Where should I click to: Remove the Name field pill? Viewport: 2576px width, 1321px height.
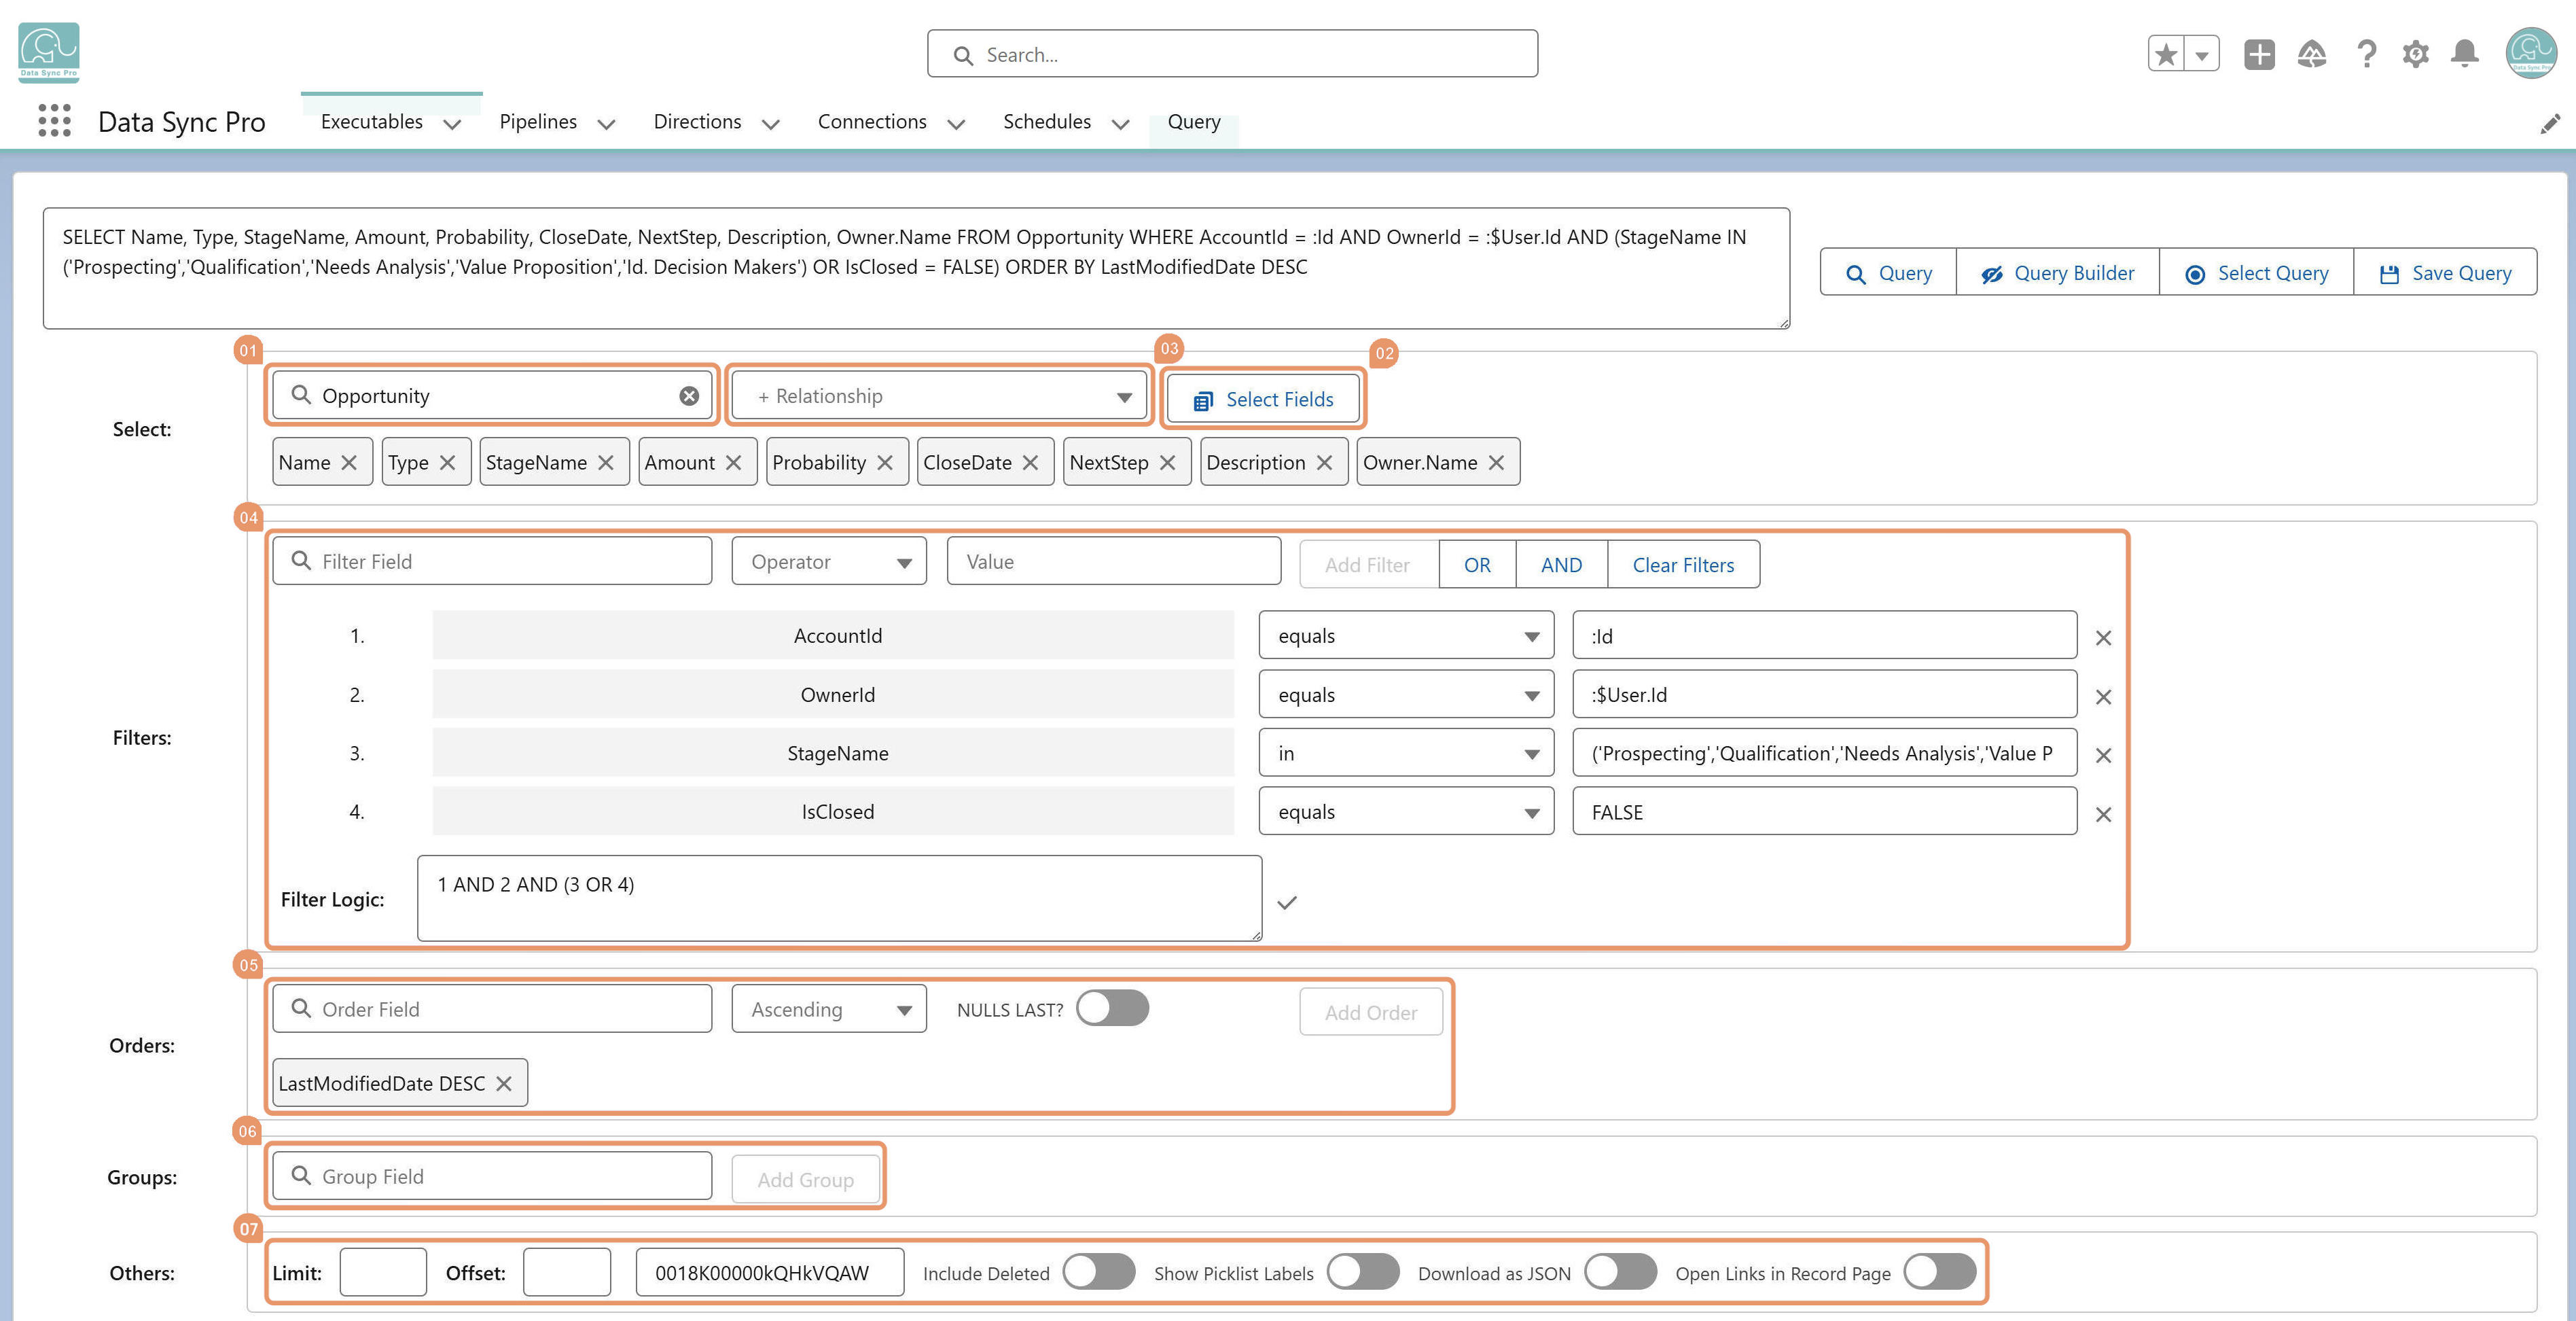tap(349, 463)
